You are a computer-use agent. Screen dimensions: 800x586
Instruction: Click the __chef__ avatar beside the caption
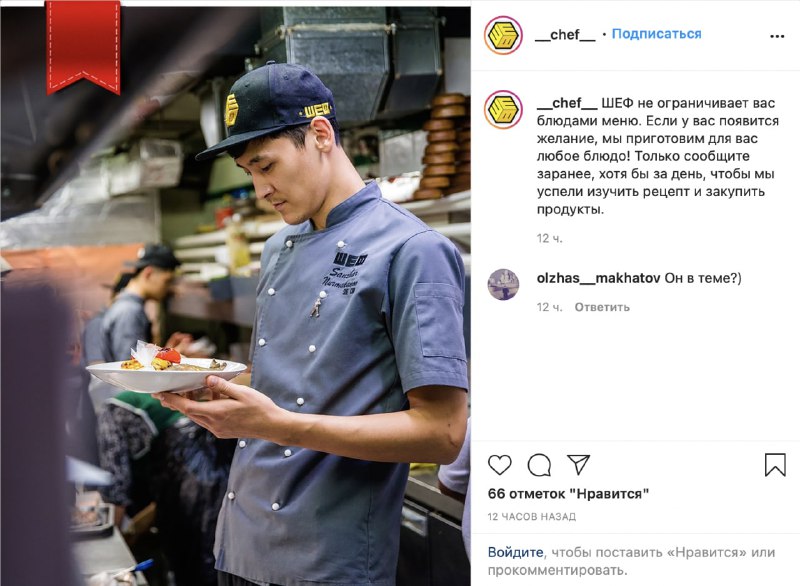pyautogui.click(x=503, y=109)
